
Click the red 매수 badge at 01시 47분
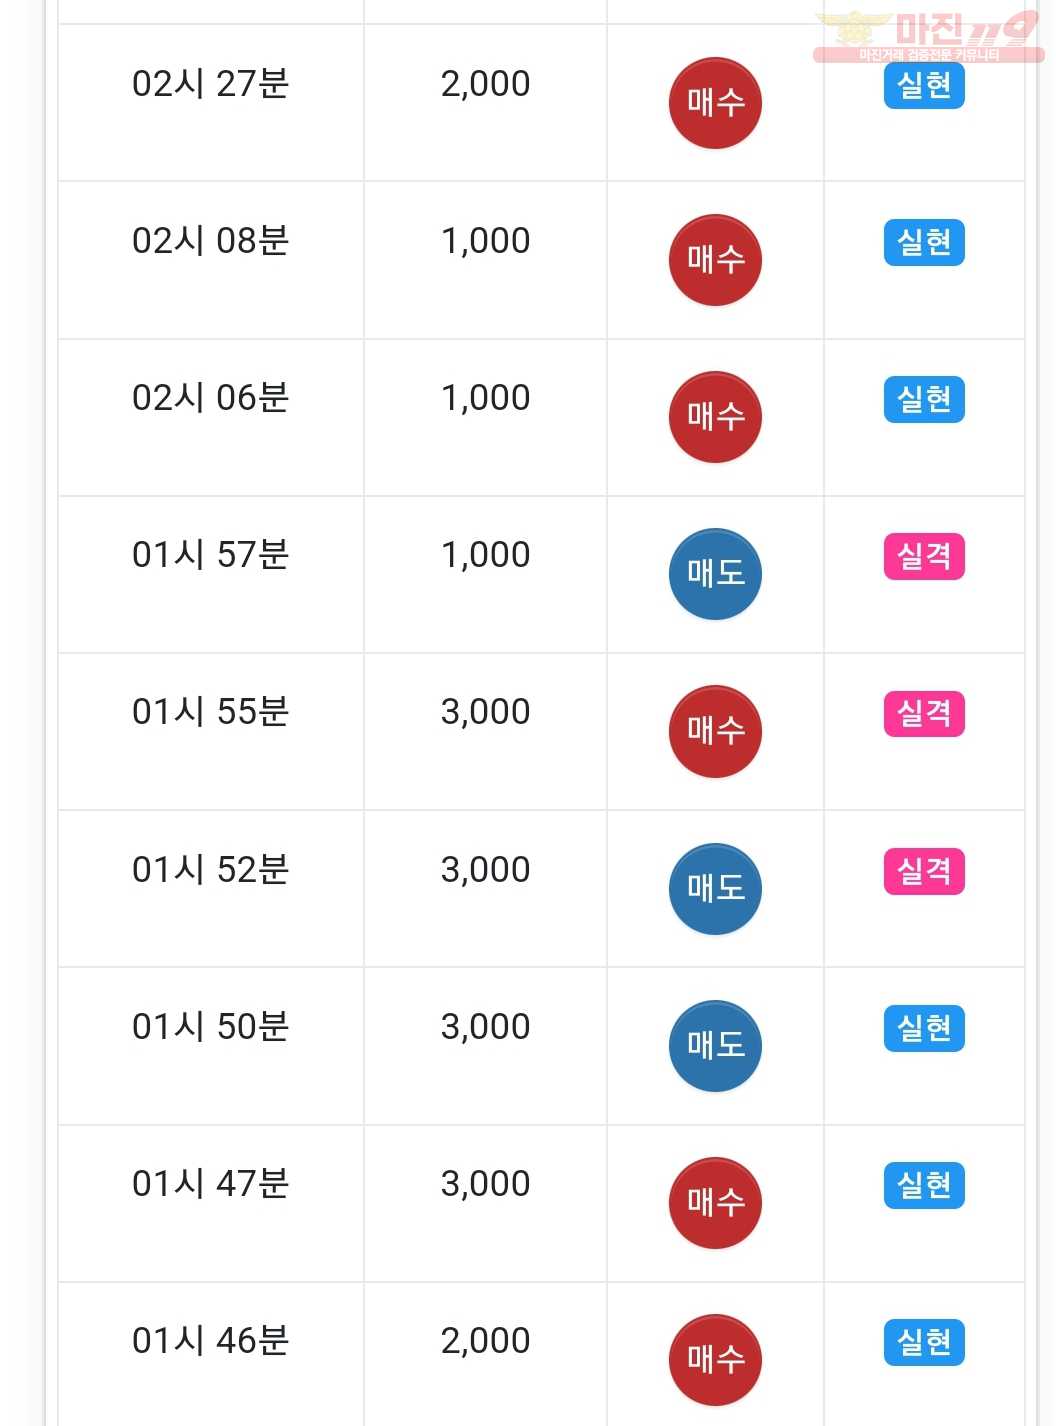coord(715,1203)
